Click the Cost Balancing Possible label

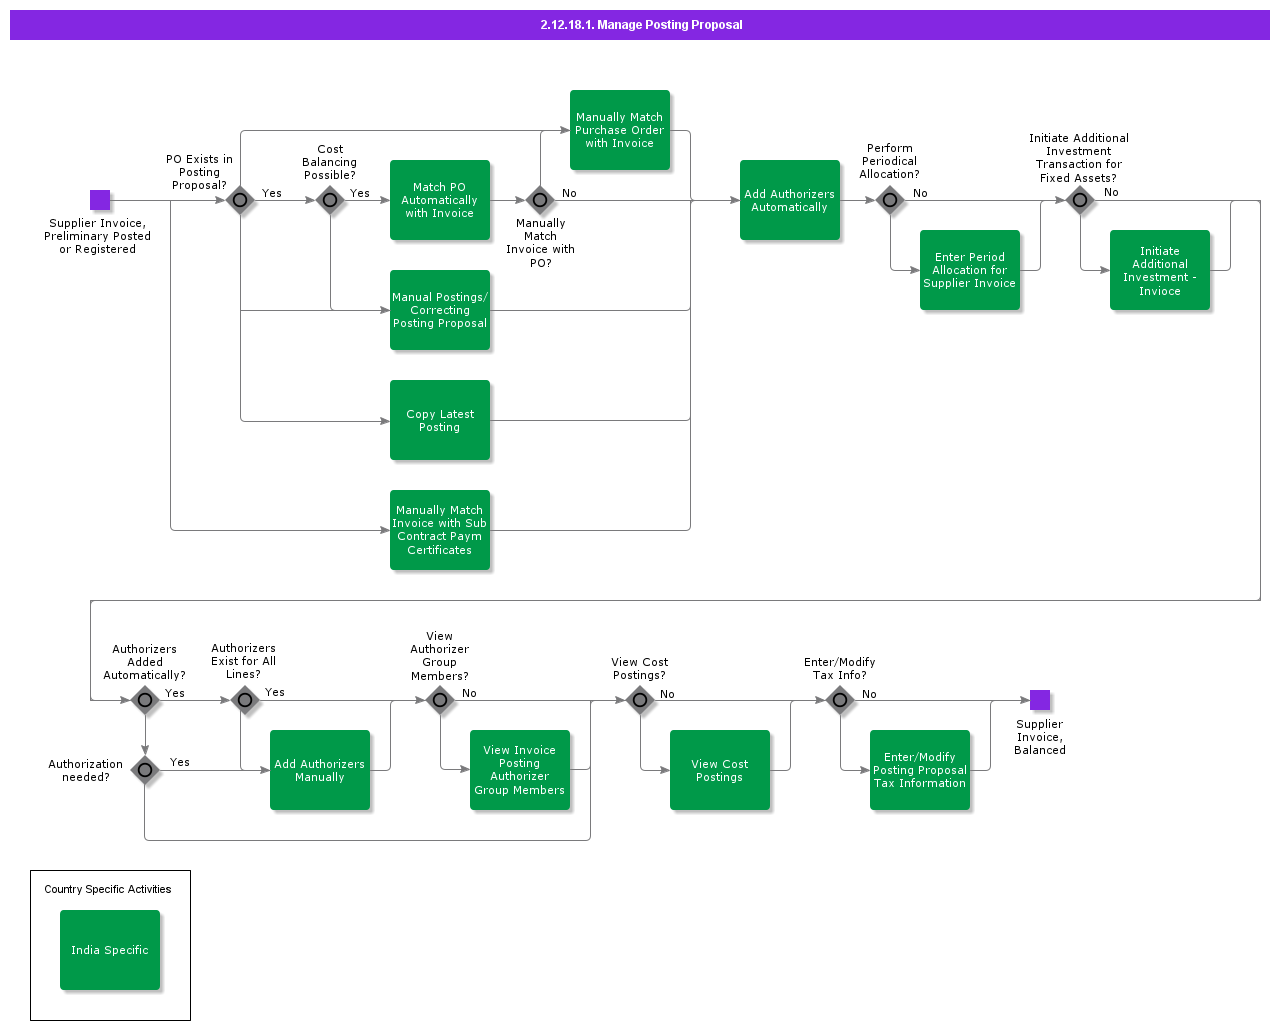pyautogui.click(x=330, y=162)
